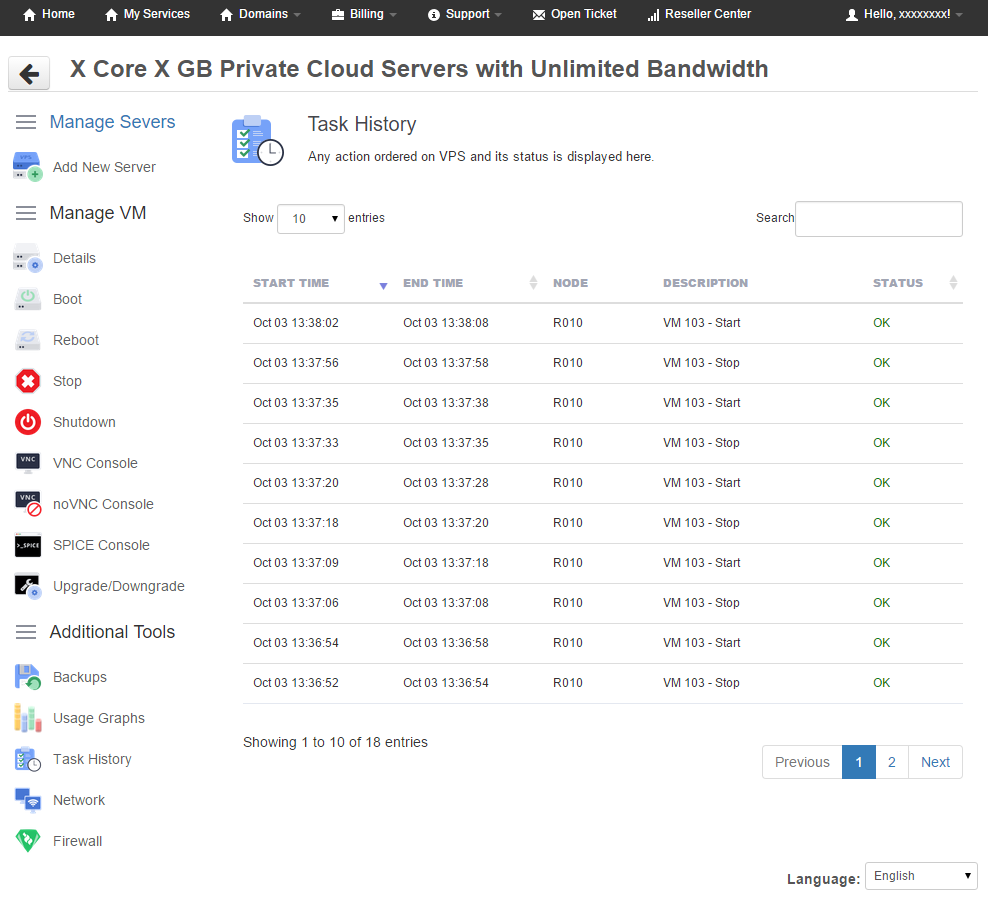Click the Add New Server icon

click(28, 167)
